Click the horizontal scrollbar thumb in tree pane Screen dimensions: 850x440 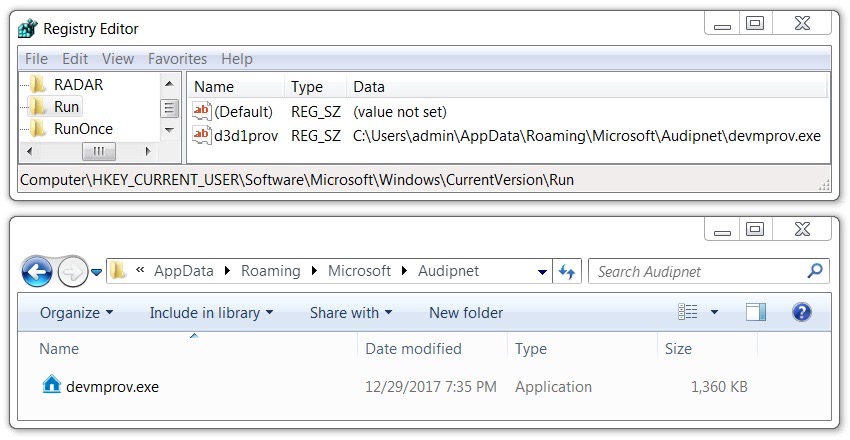[x=98, y=152]
